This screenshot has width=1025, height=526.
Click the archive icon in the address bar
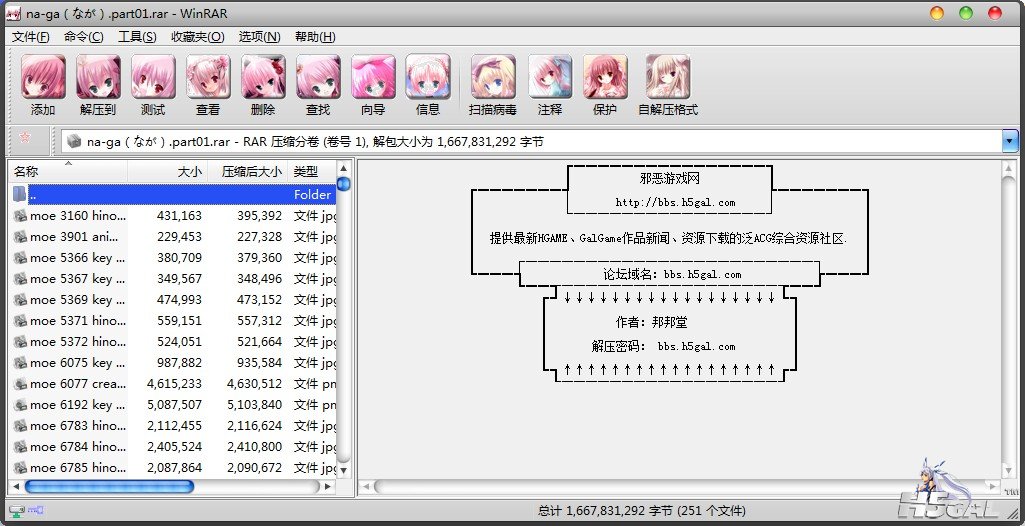74,141
